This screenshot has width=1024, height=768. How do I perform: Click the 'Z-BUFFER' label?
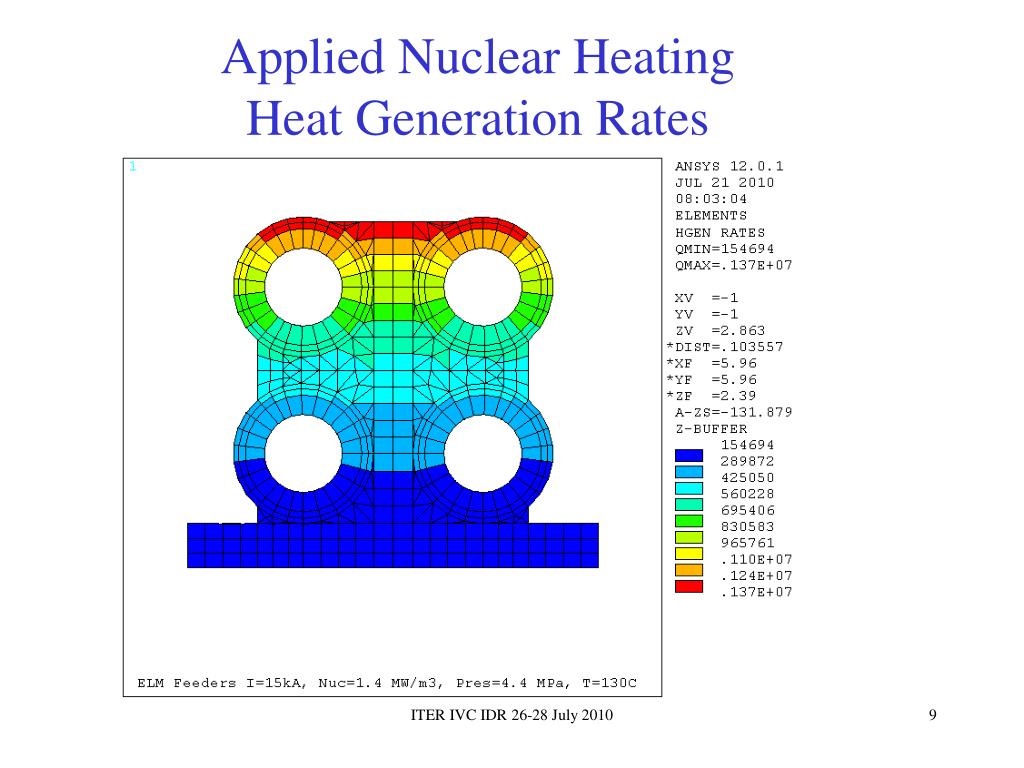711,429
